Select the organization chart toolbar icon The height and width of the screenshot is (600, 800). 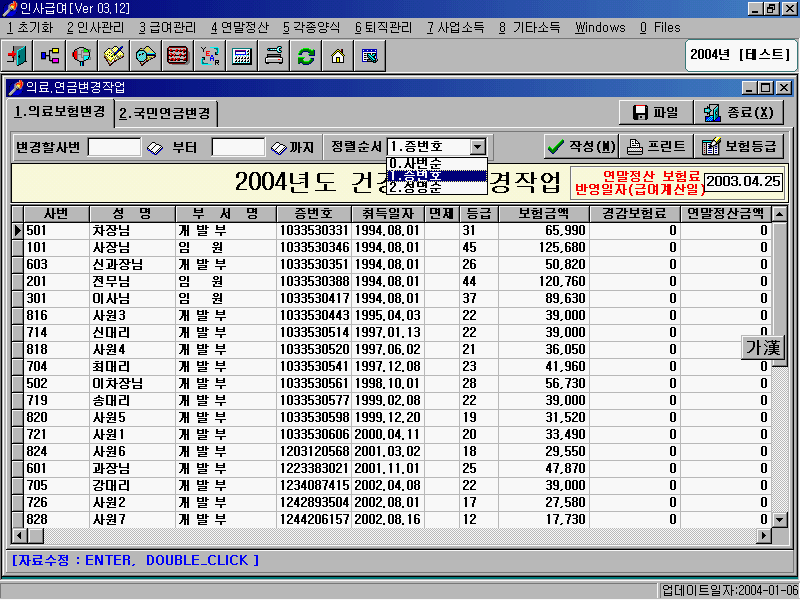[x=49, y=57]
